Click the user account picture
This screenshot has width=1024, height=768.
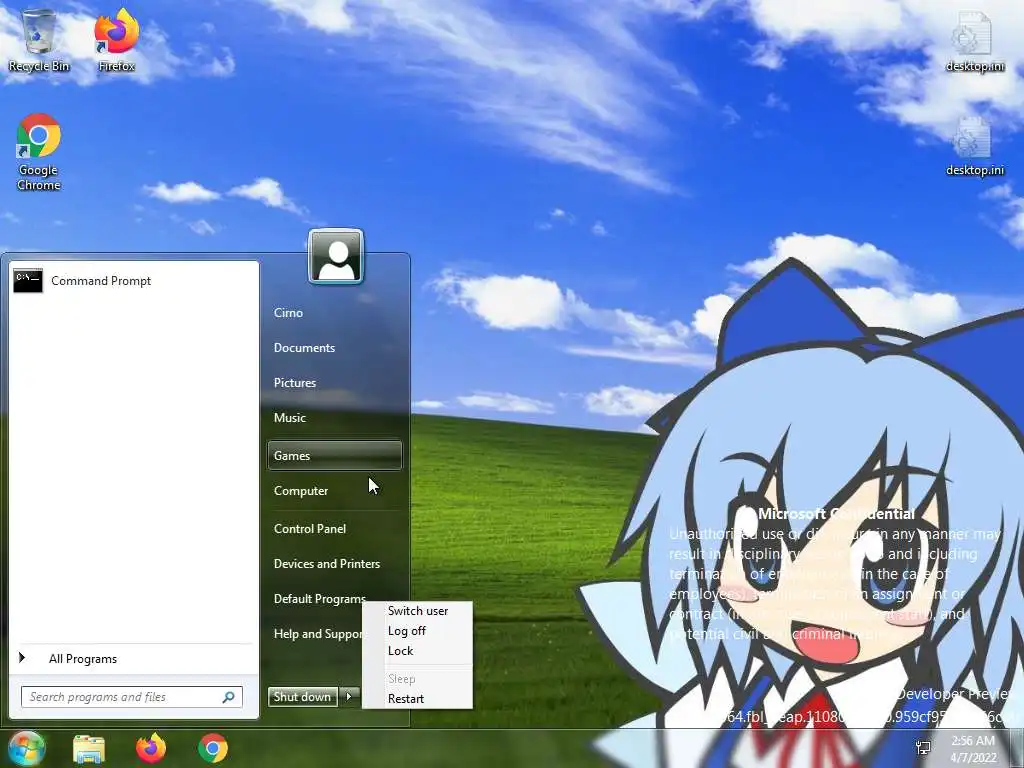click(336, 256)
